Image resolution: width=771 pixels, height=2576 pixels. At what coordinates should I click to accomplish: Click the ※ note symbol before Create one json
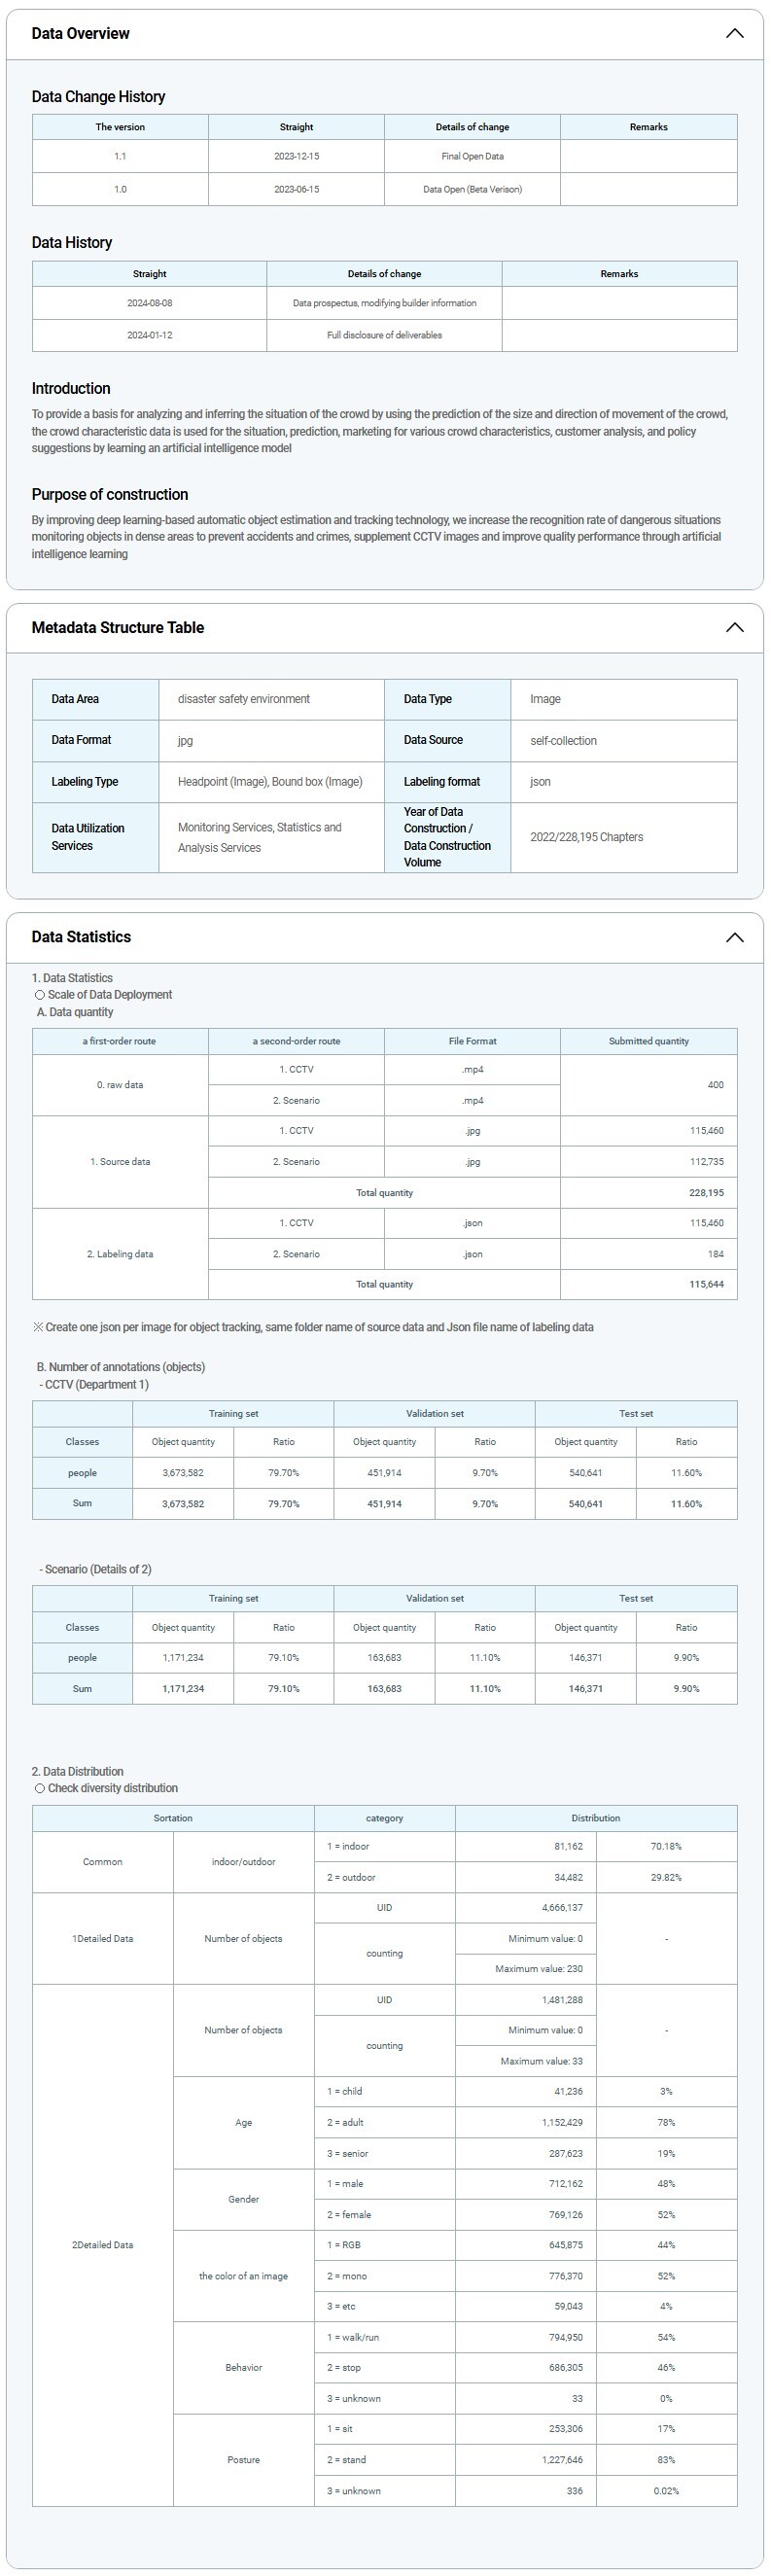pyautogui.click(x=38, y=1327)
